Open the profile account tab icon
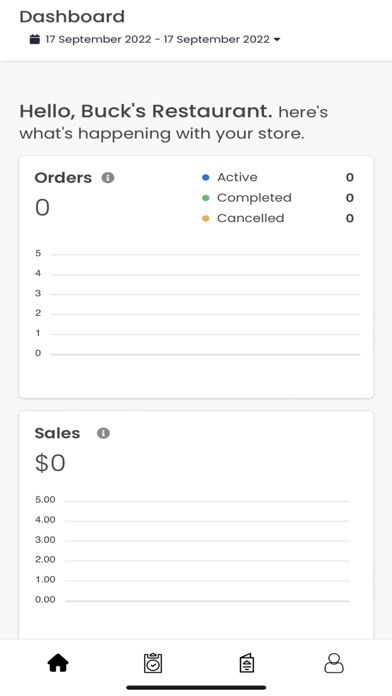The image size is (392, 696). click(334, 663)
